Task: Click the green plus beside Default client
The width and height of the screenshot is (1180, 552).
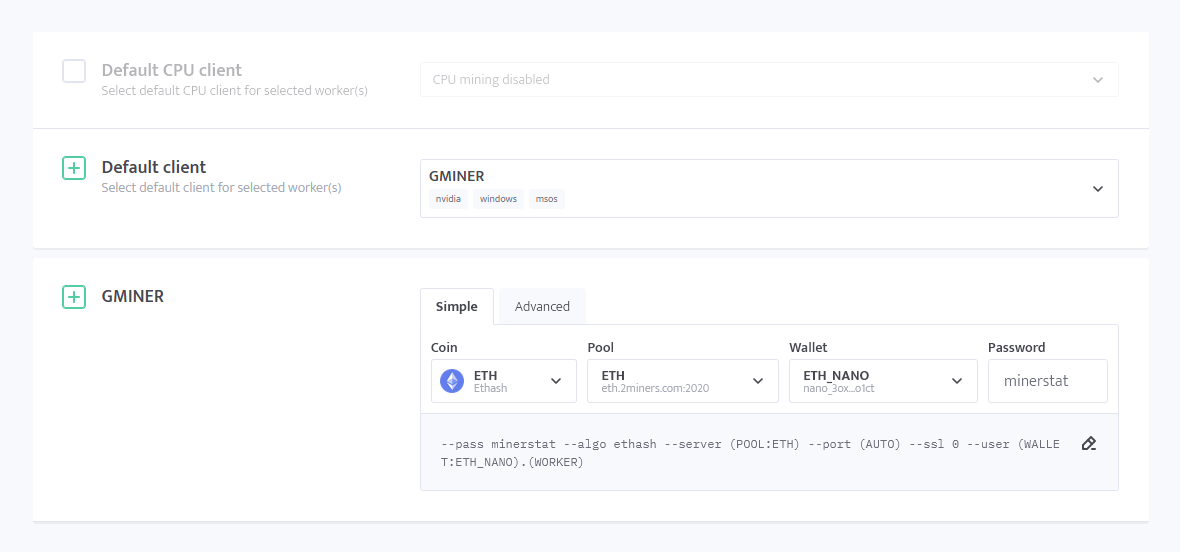Action: [74, 168]
